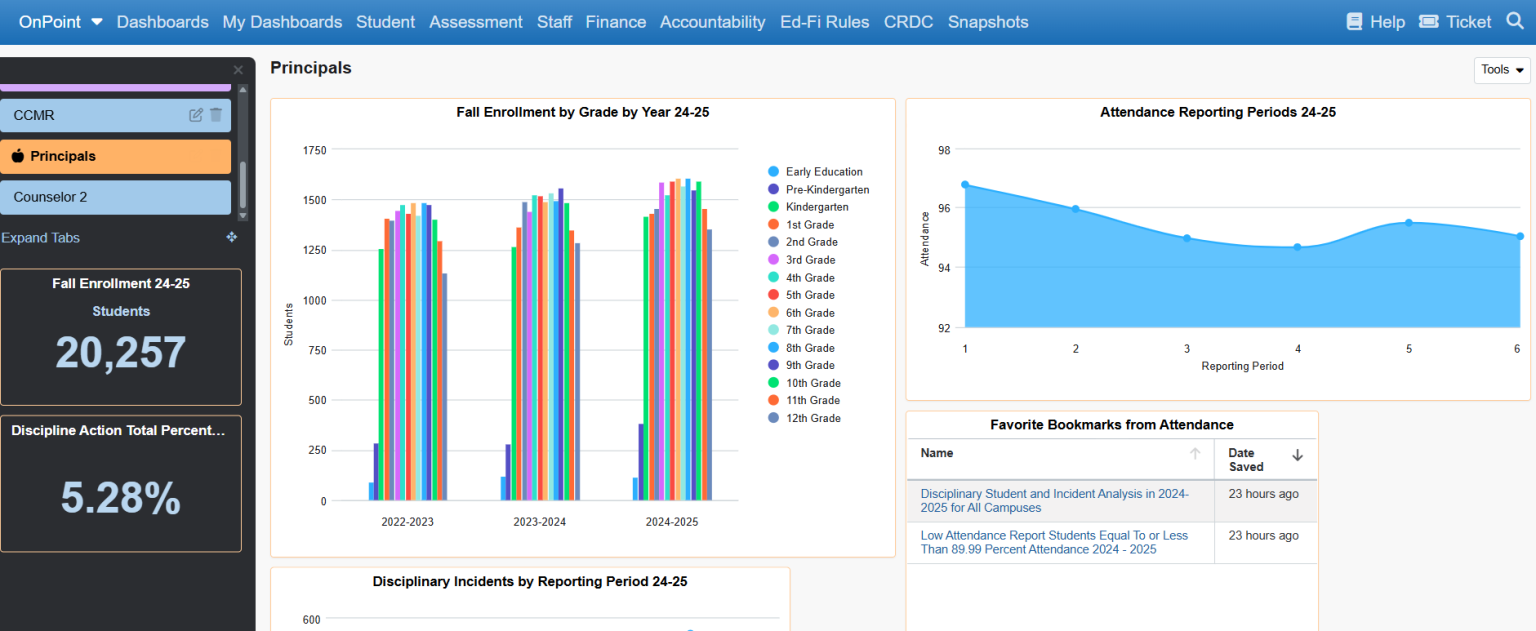The width and height of the screenshot is (1536, 631).
Task: Open Help using the book icon
Action: click(x=1356, y=21)
